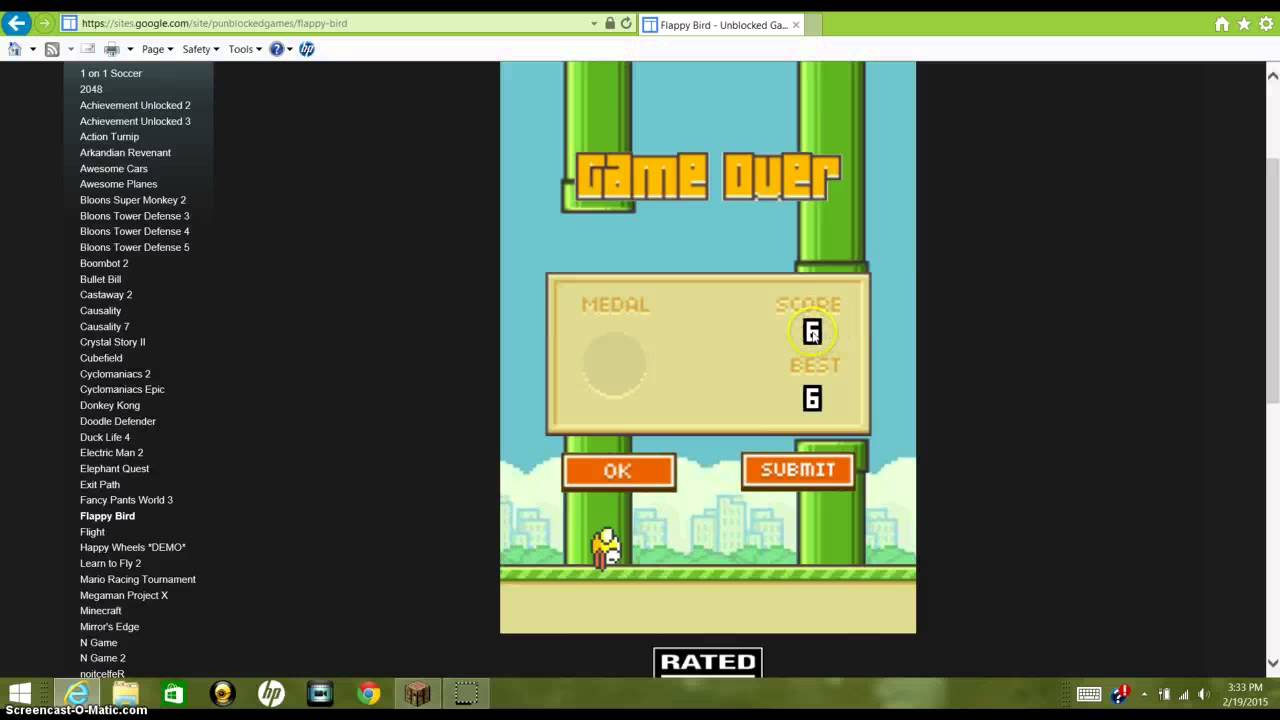The width and height of the screenshot is (1280, 720).
Task: Open the video camera app in taskbar
Action: 320,693
